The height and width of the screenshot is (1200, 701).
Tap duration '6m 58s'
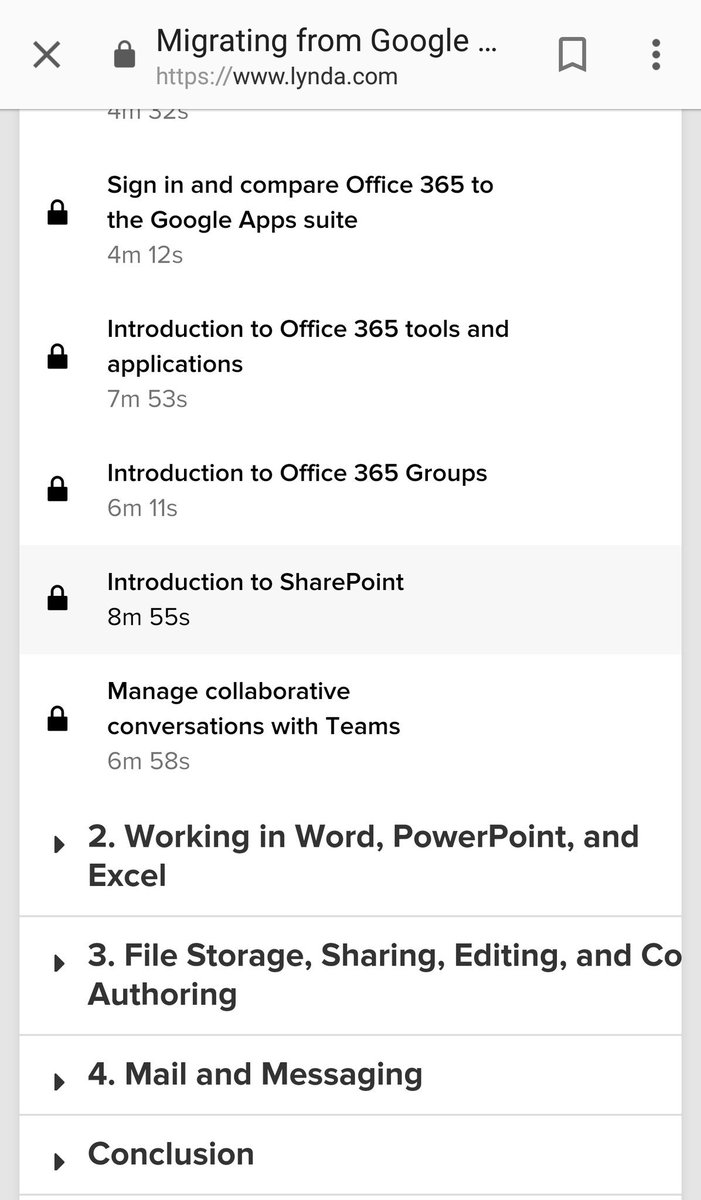click(x=148, y=761)
